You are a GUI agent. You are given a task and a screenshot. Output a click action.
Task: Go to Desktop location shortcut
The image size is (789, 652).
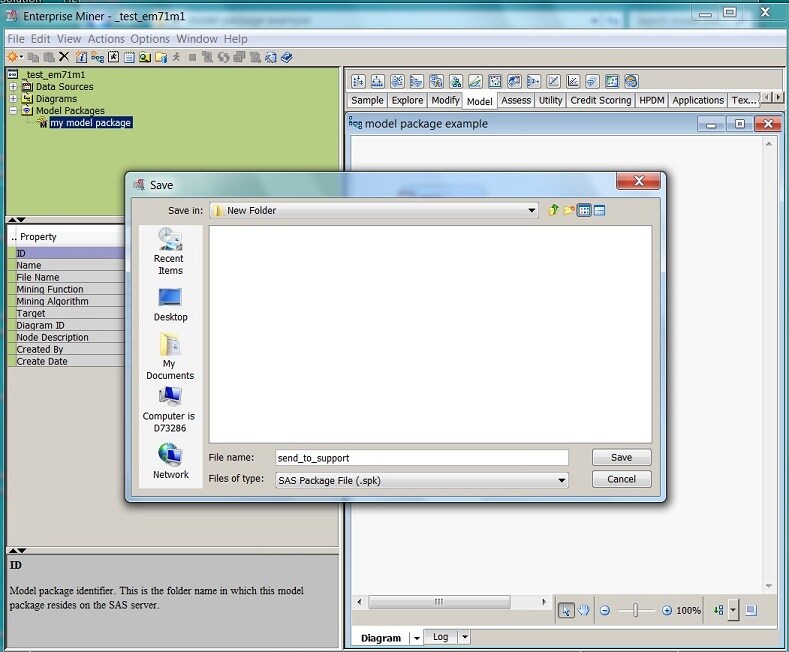point(170,304)
